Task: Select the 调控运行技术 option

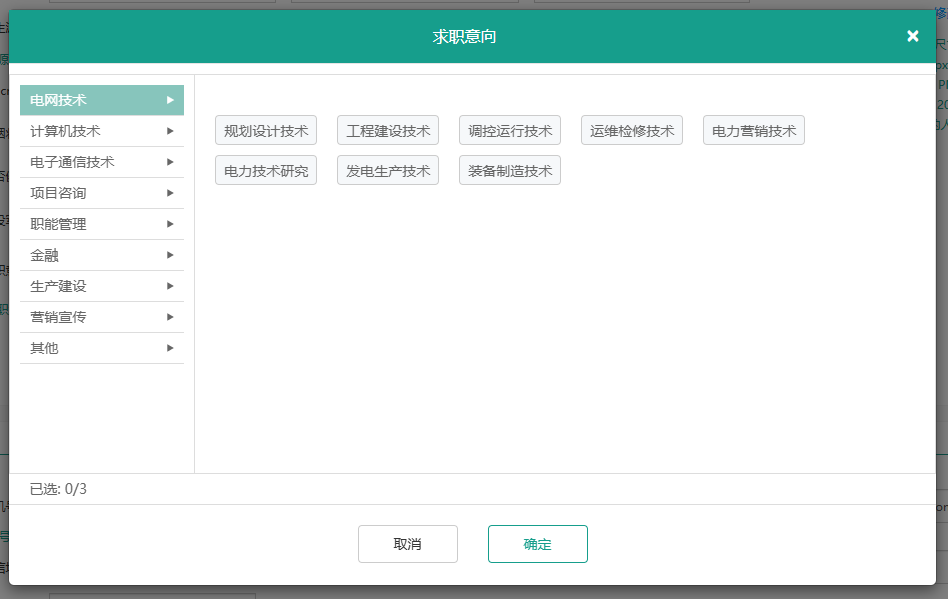Action: click(510, 130)
